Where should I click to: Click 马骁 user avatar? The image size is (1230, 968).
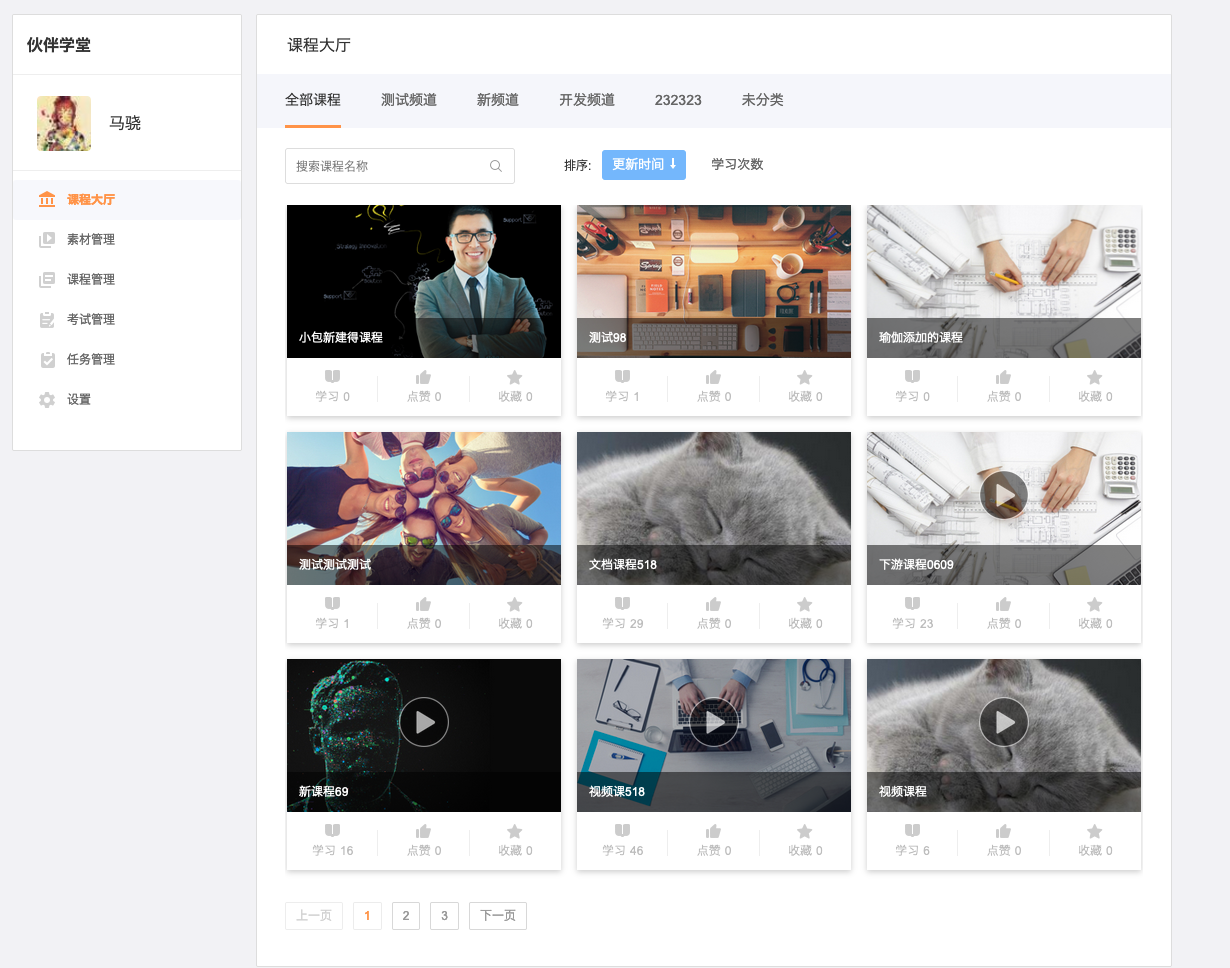(x=64, y=123)
